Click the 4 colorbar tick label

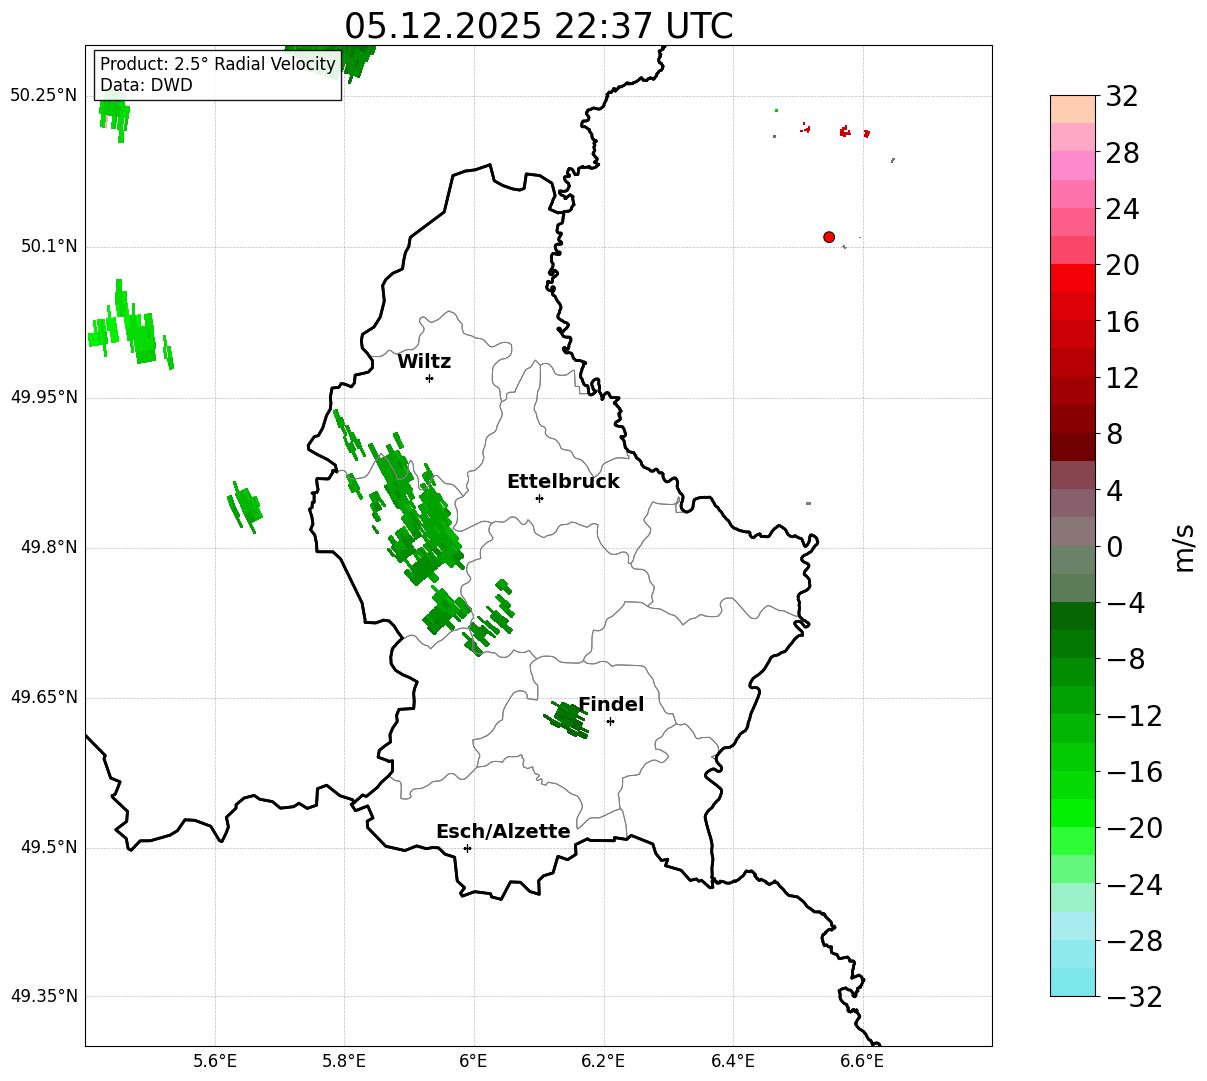tap(1114, 491)
